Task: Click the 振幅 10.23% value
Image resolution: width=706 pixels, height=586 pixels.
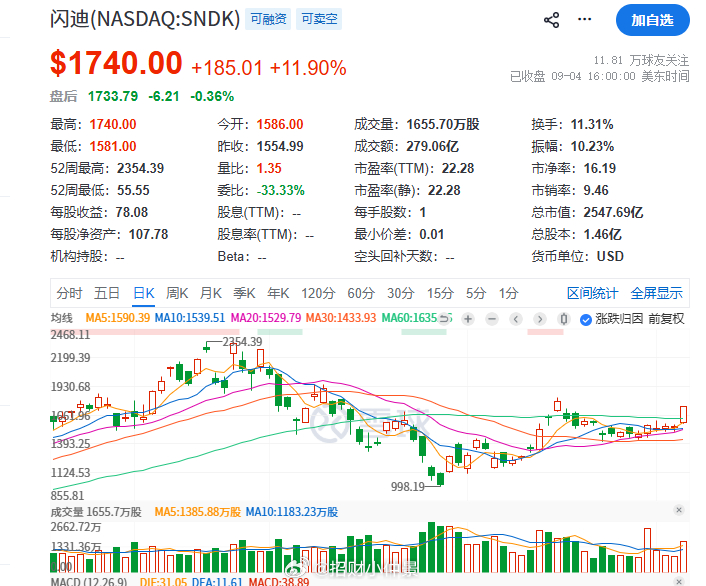Action: pos(593,146)
